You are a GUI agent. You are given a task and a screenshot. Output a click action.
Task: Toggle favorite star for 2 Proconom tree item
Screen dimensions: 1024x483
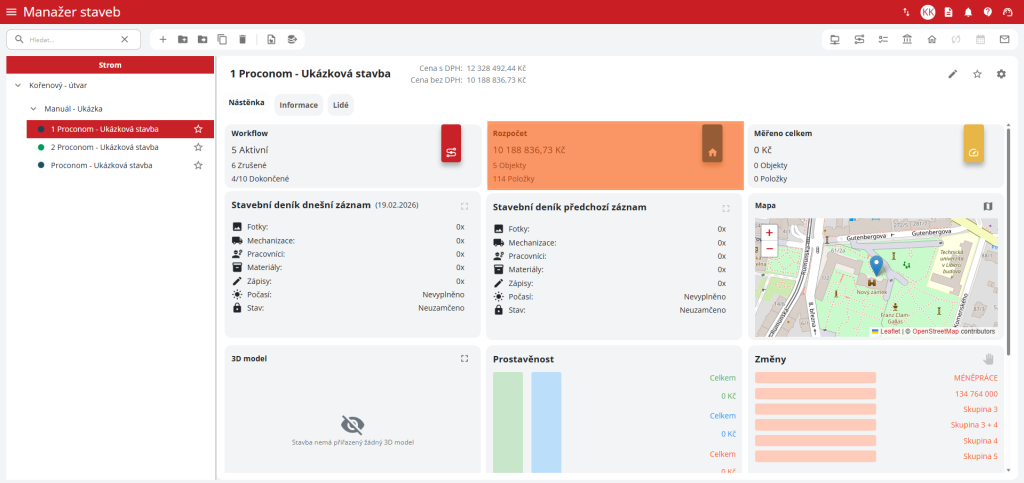point(198,147)
